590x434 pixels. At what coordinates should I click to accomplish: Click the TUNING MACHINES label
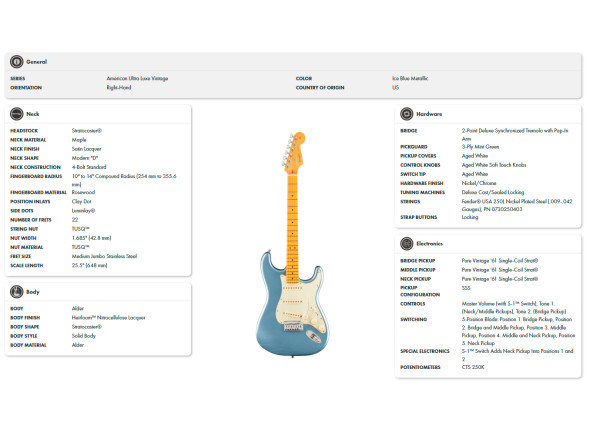coord(423,192)
